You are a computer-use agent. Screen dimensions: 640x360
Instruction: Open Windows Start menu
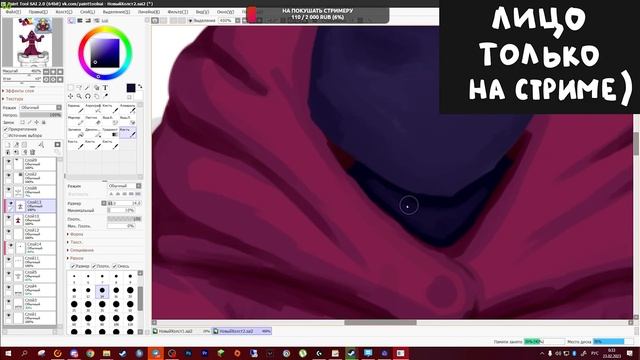coord(8,353)
